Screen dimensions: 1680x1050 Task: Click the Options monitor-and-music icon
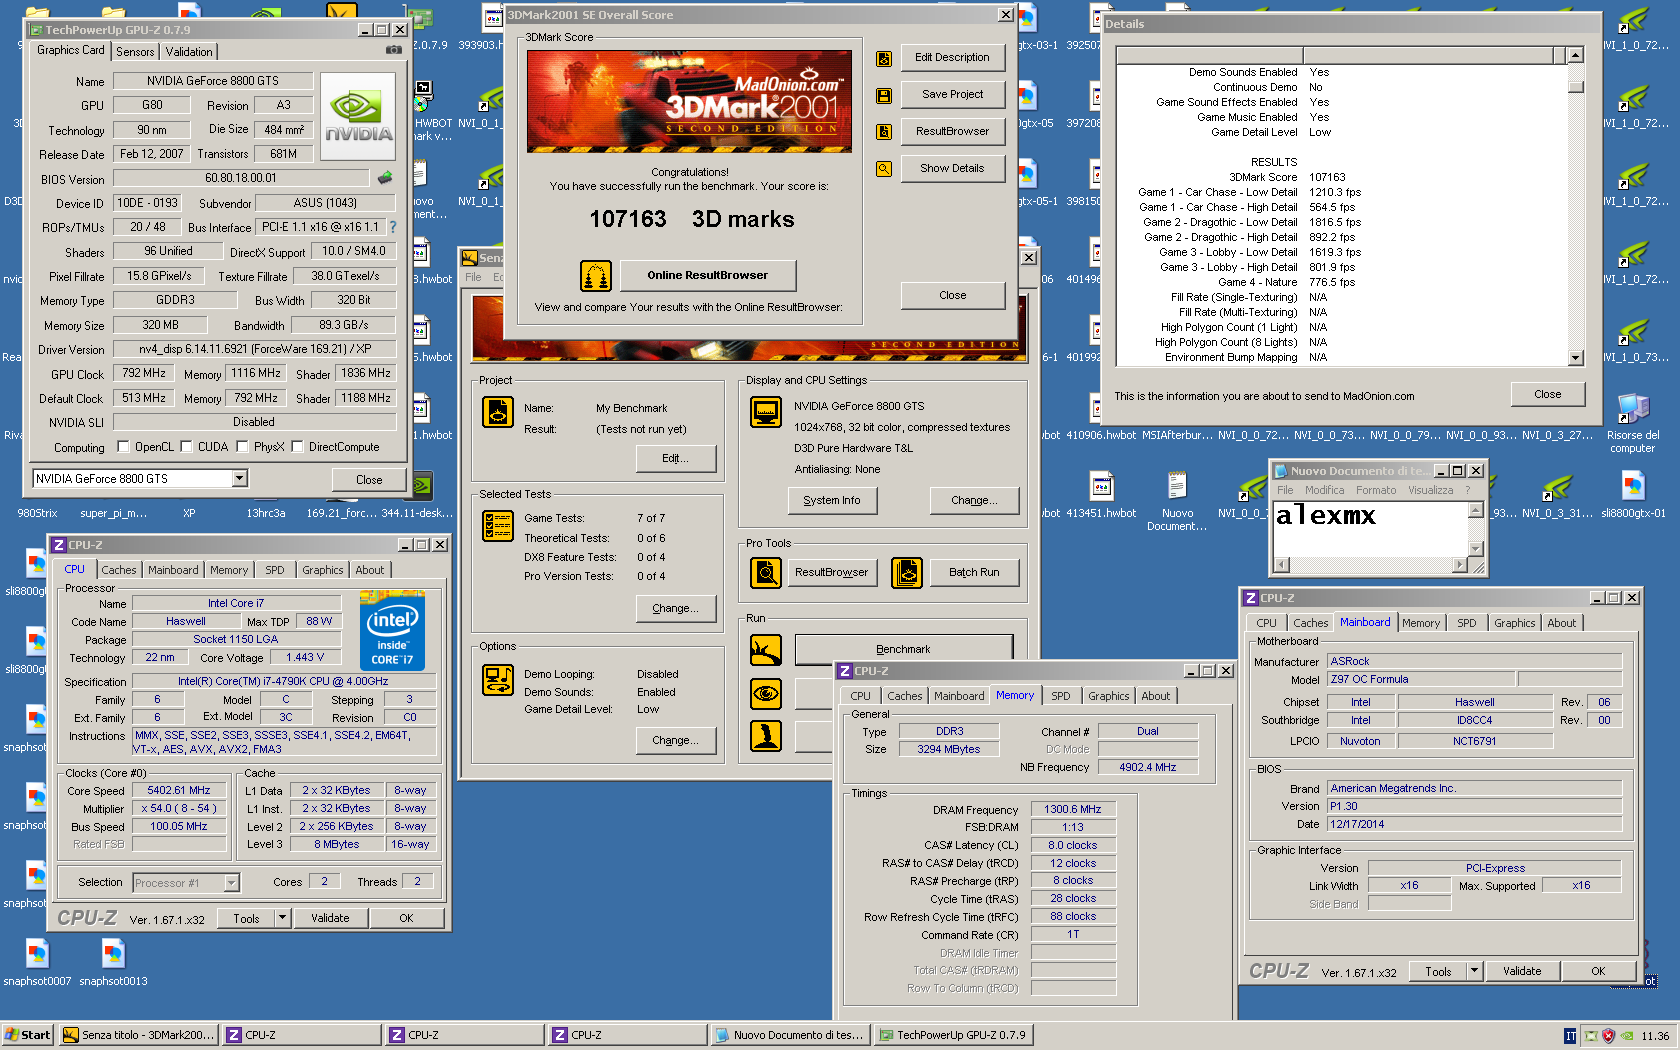[x=498, y=680]
